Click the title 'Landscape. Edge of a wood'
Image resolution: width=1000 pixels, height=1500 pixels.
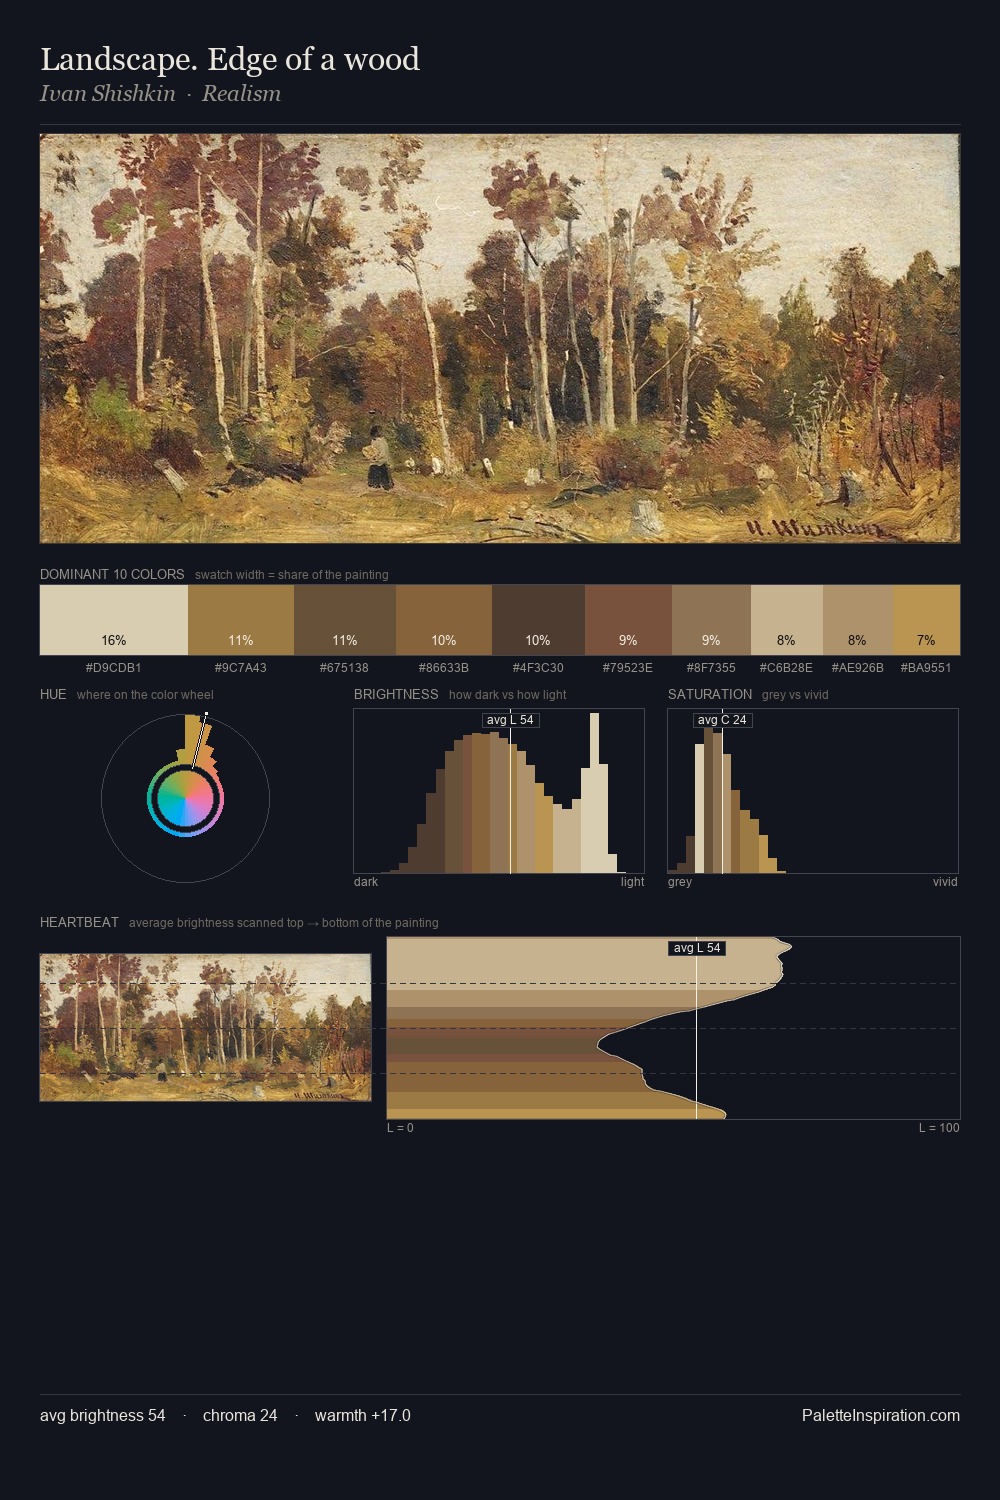coord(230,59)
